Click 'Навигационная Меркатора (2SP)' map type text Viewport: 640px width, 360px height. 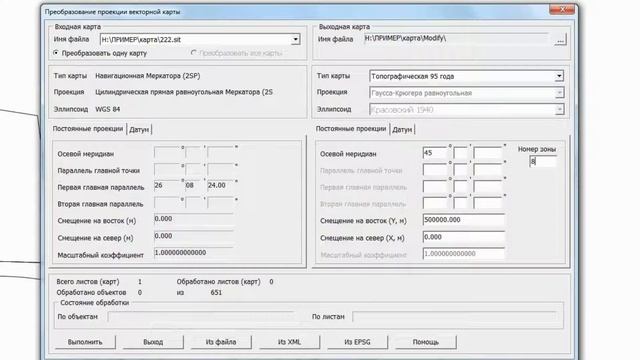tap(148, 76)
